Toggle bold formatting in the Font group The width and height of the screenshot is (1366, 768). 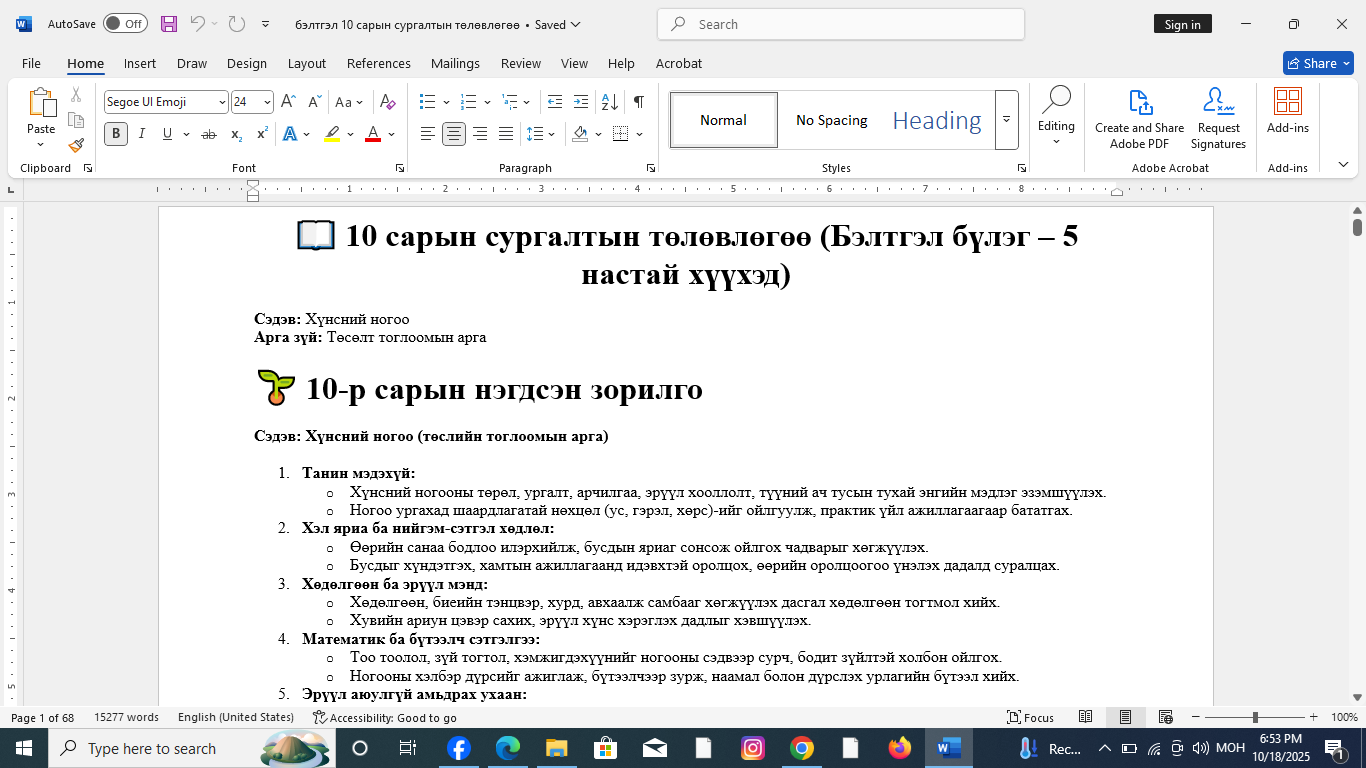click(x=115, y=133)
